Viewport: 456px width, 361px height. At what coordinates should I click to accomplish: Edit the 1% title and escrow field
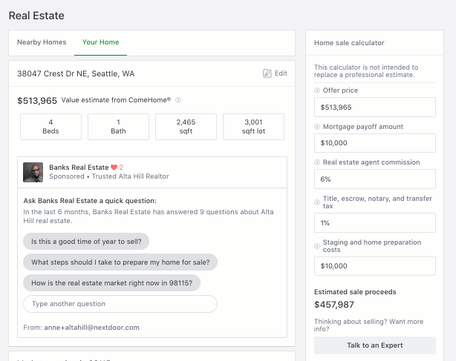(x=375, y=223)
